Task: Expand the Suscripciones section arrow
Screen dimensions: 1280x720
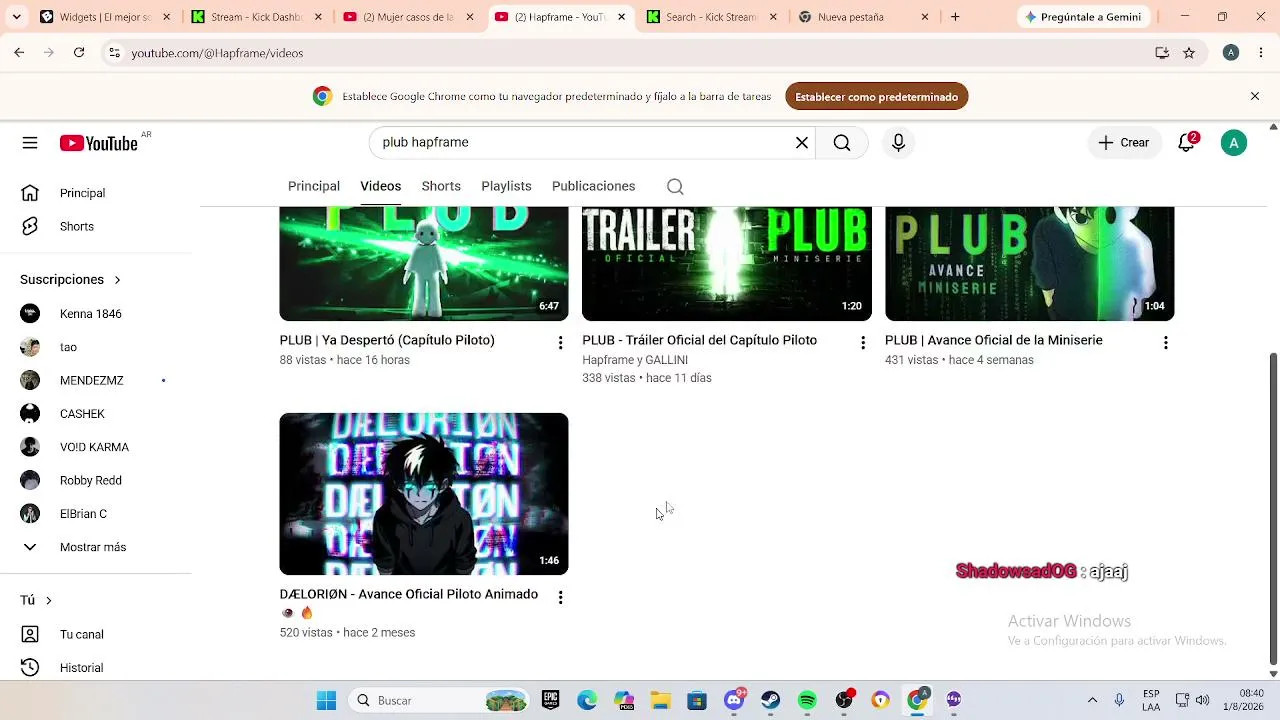Action: (117, 280)
